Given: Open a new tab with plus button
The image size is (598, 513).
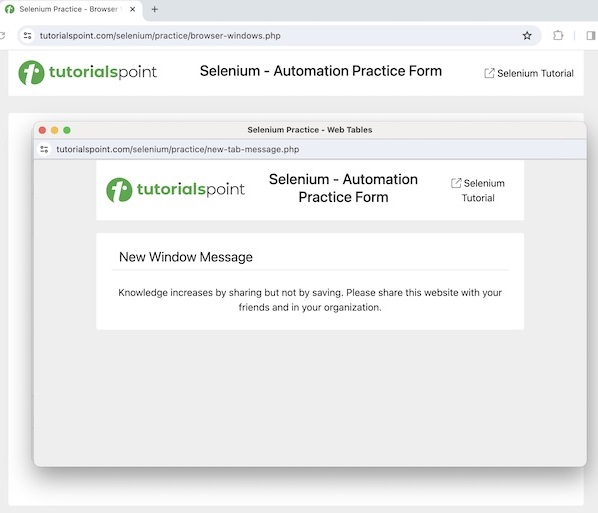Looking at the screenshot, I should 154,9.
